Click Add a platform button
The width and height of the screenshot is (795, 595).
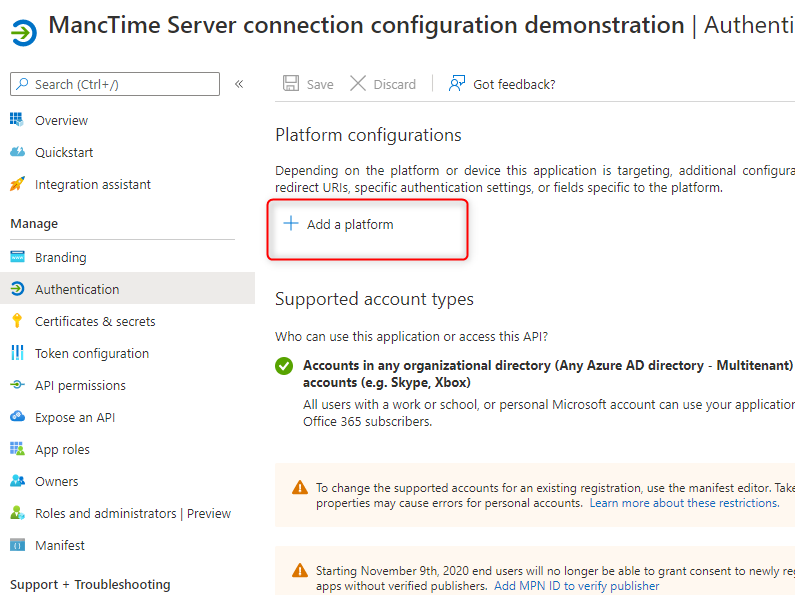[x=339, y=225]
